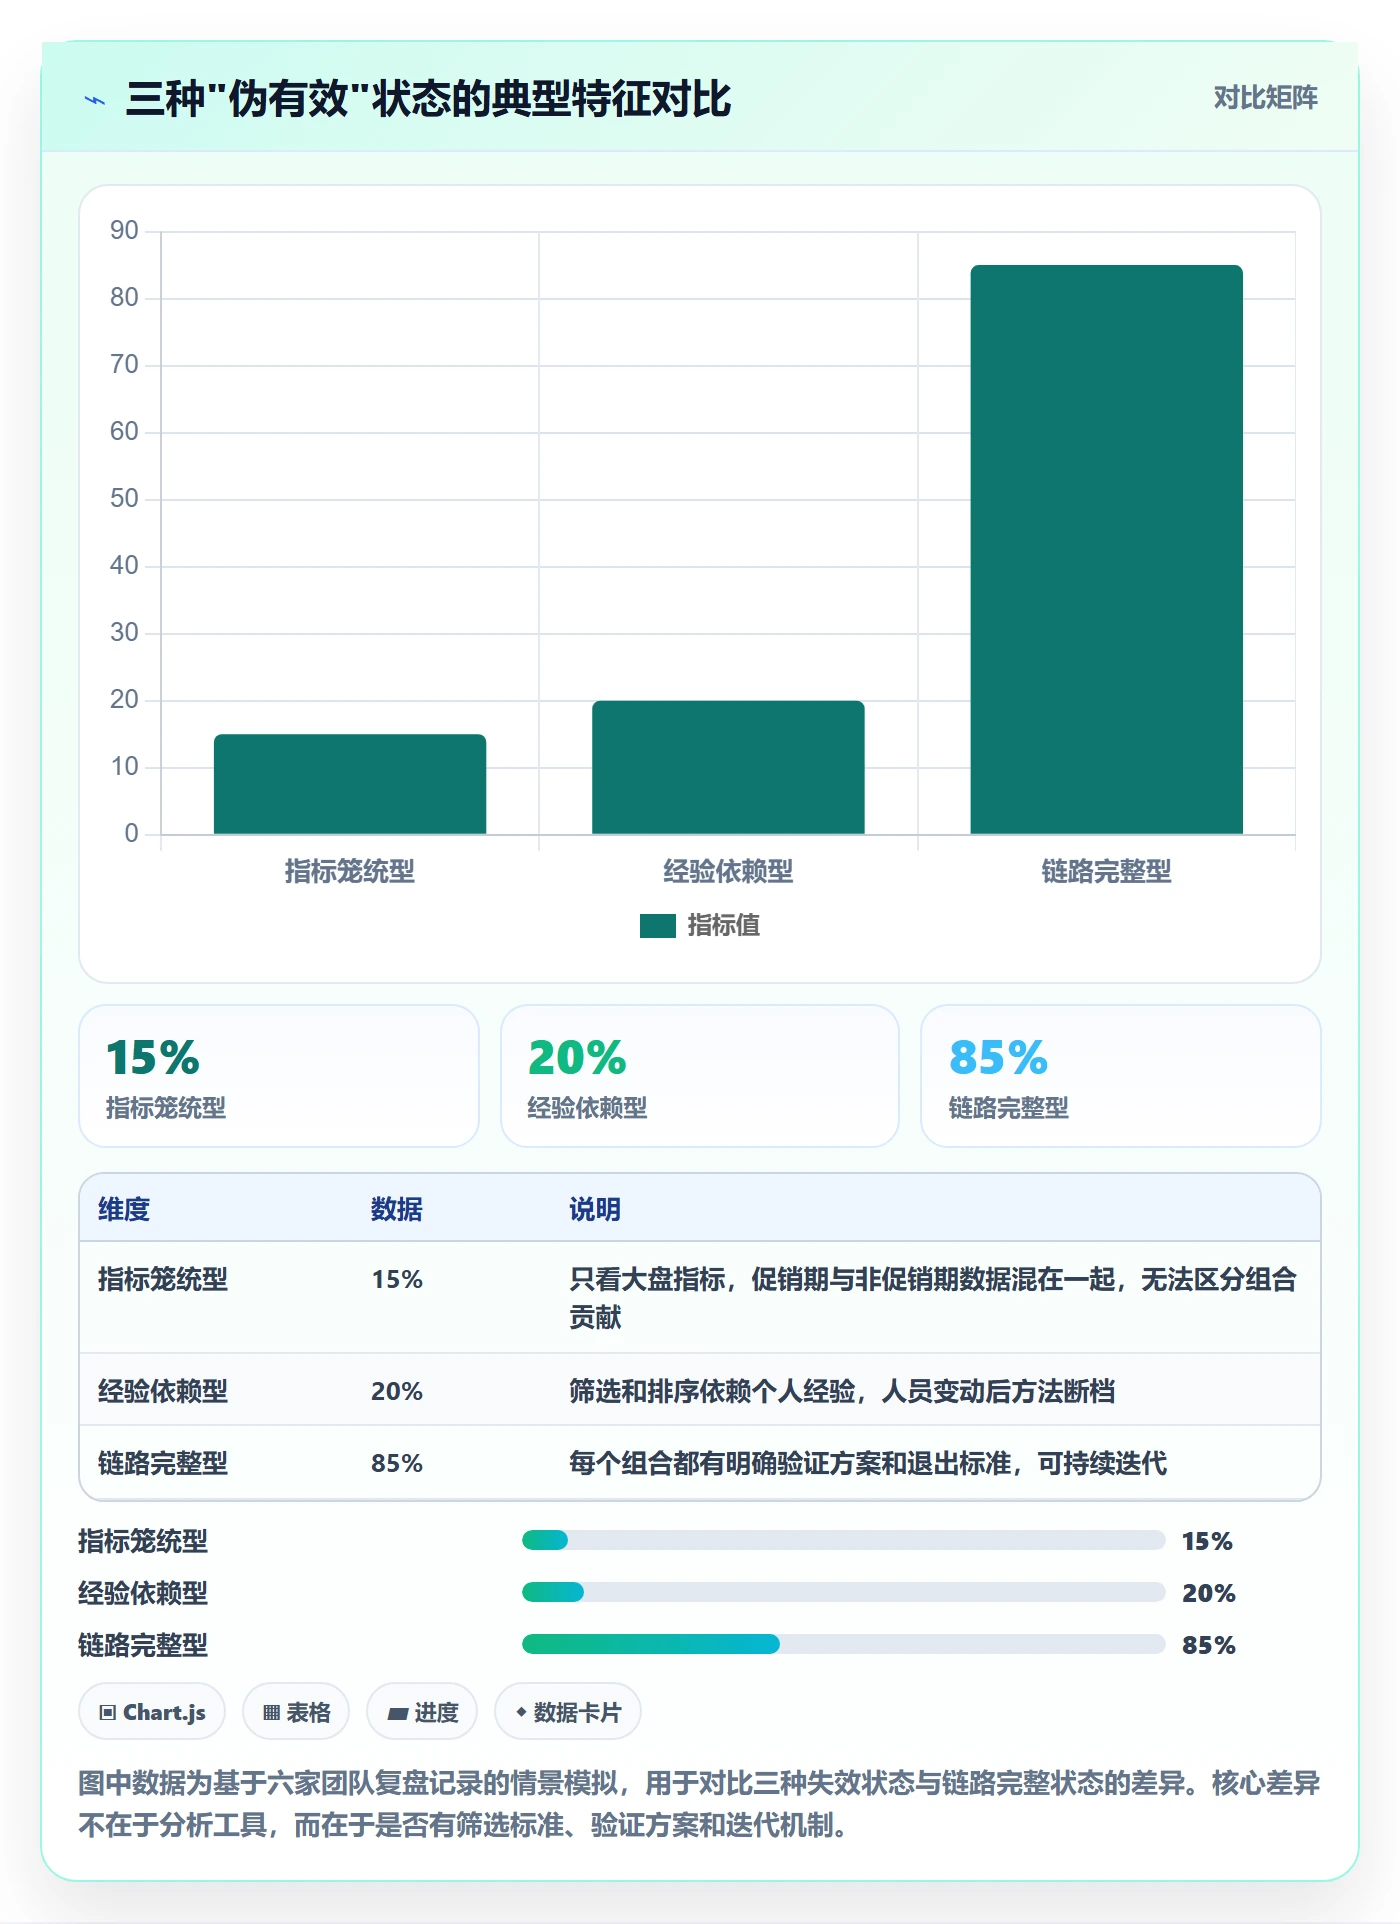Click the 经验依赖型 x-axis label
The image size is (1400, 1924).
[728, 871]
